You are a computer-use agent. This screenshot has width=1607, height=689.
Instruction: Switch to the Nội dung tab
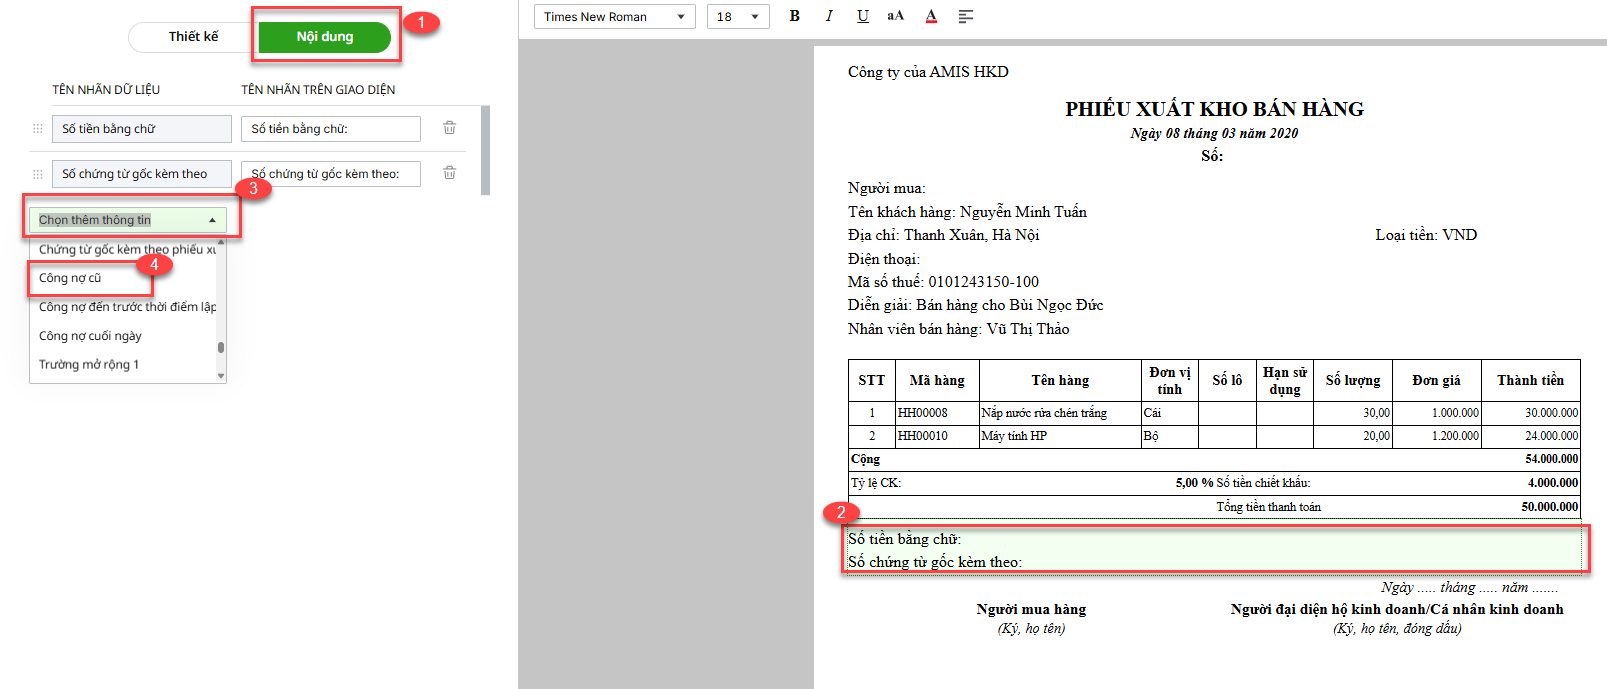pyautogui.click(x=325, y=37)
